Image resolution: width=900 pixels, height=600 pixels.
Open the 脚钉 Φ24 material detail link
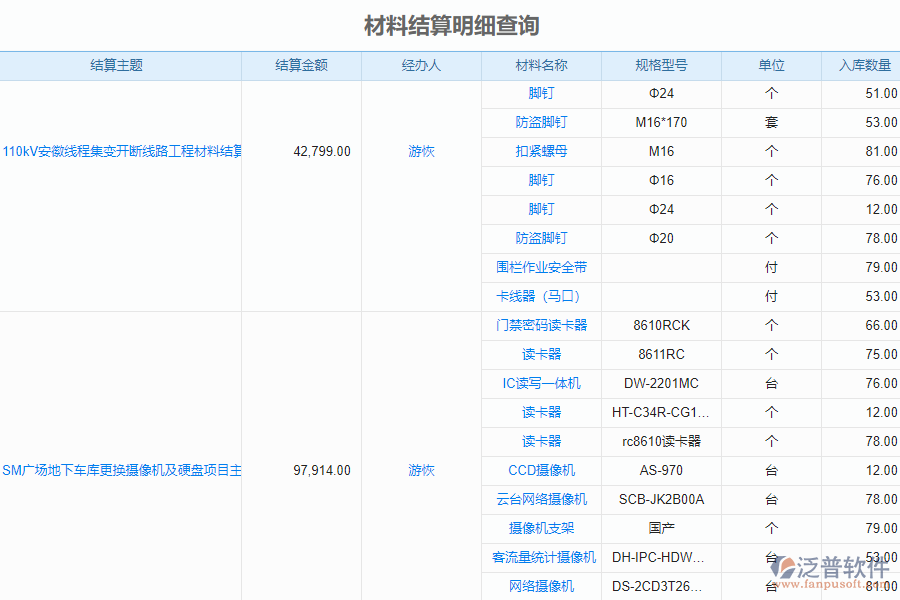point(541,93)
